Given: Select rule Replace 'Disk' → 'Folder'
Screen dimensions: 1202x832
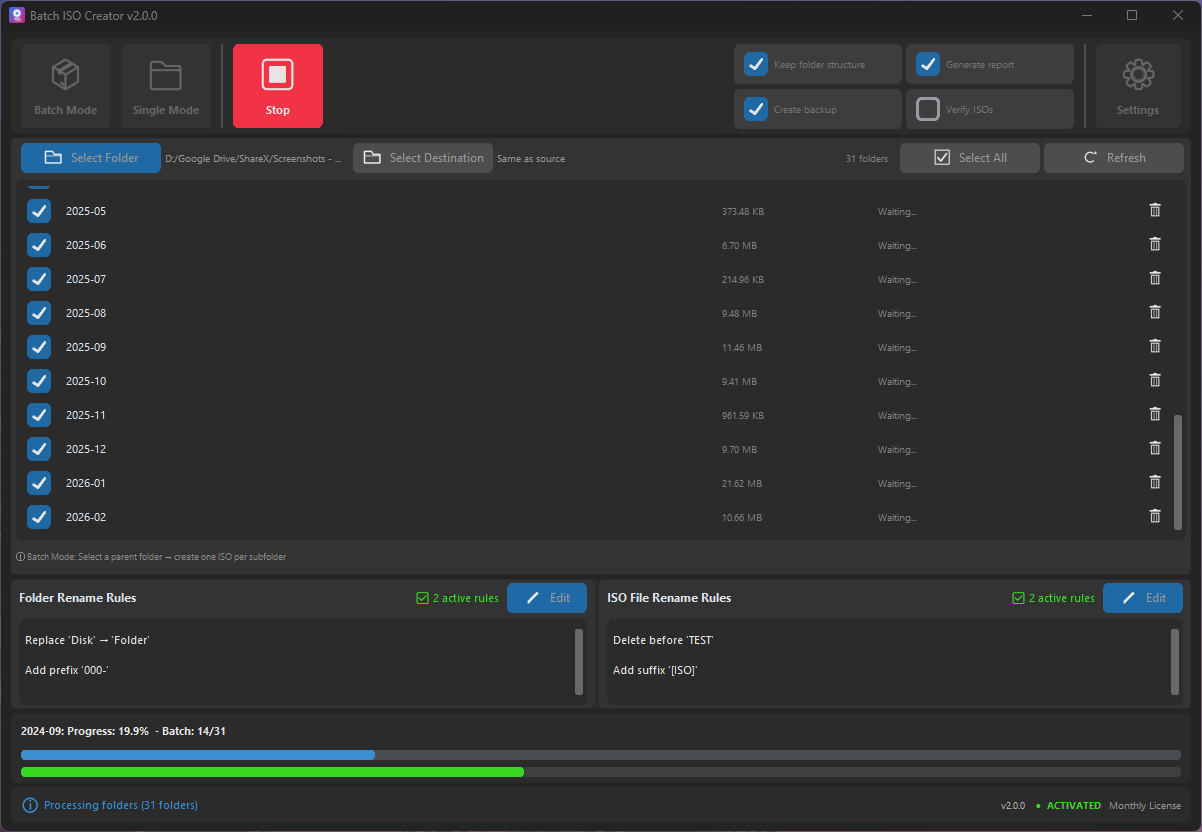Looking at the screenshot, I should 87,640.
